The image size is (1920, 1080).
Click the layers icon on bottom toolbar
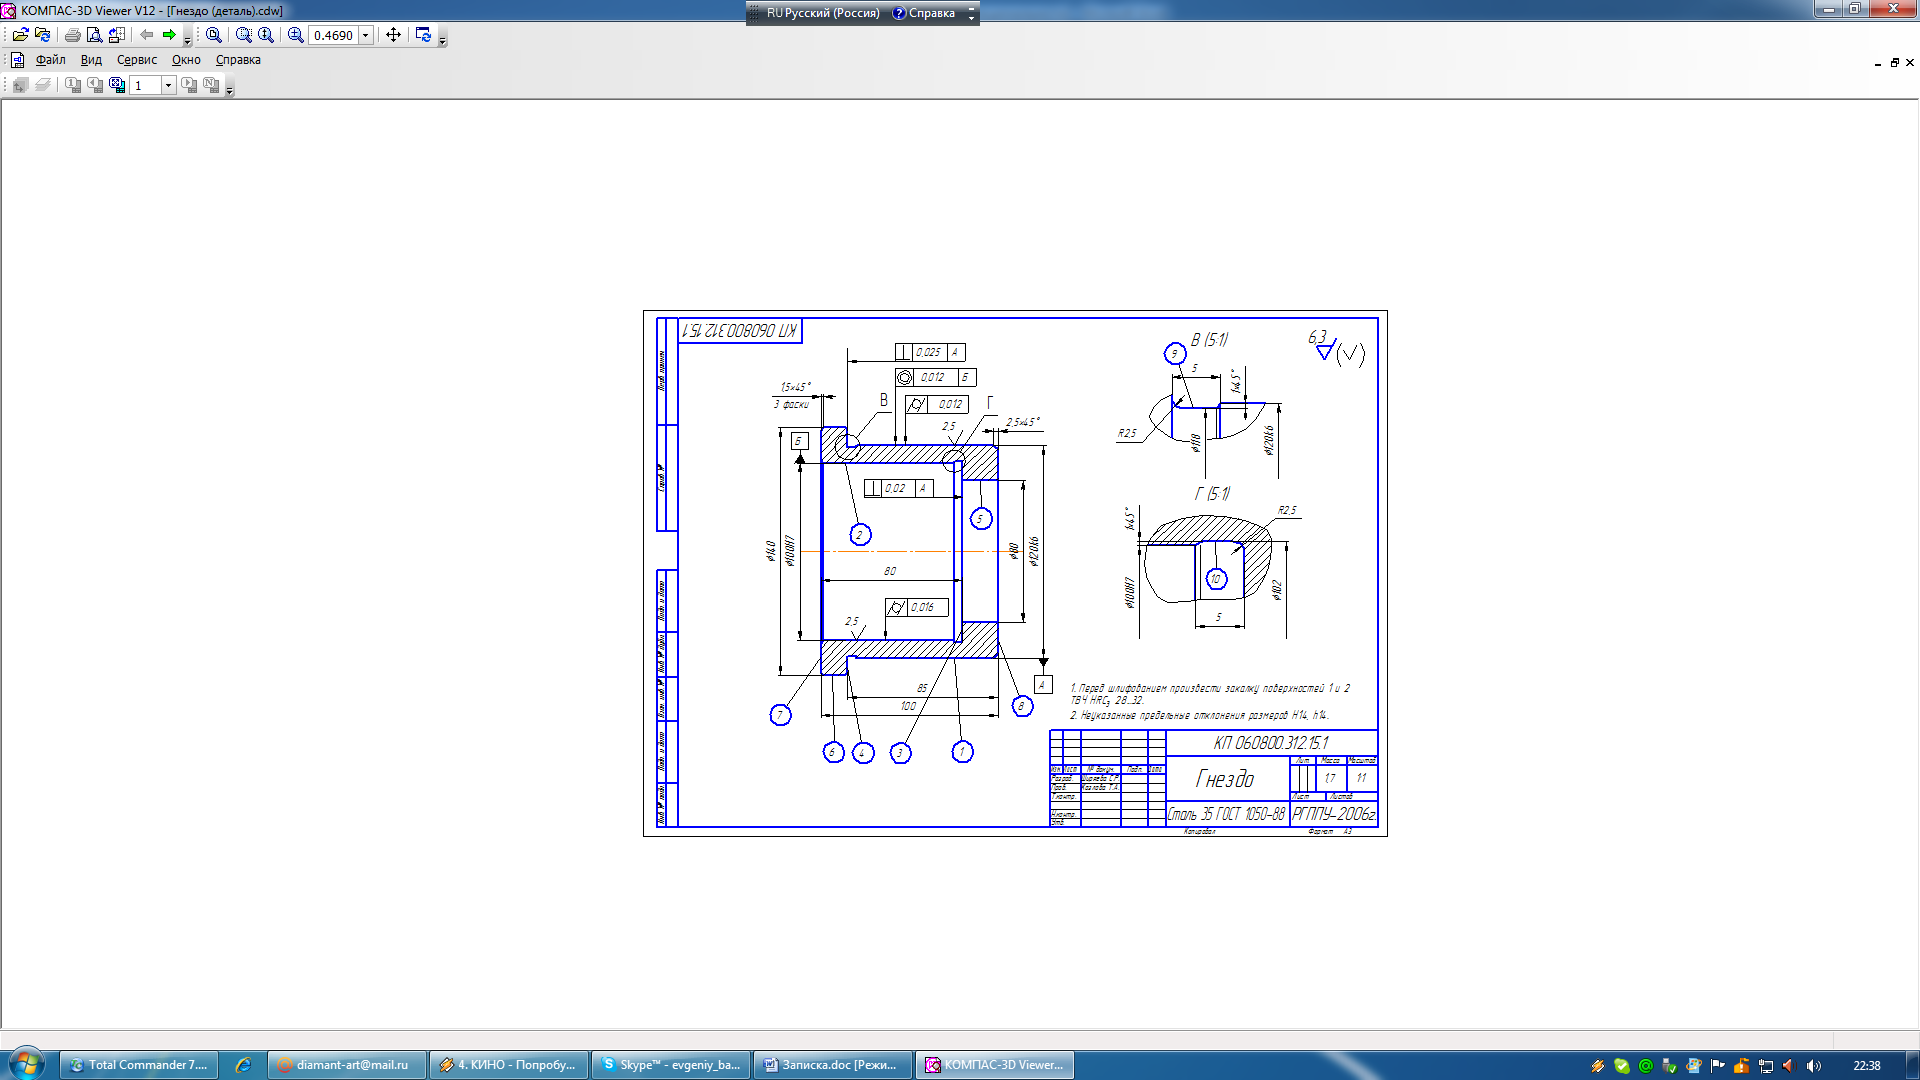coord(42,85)
